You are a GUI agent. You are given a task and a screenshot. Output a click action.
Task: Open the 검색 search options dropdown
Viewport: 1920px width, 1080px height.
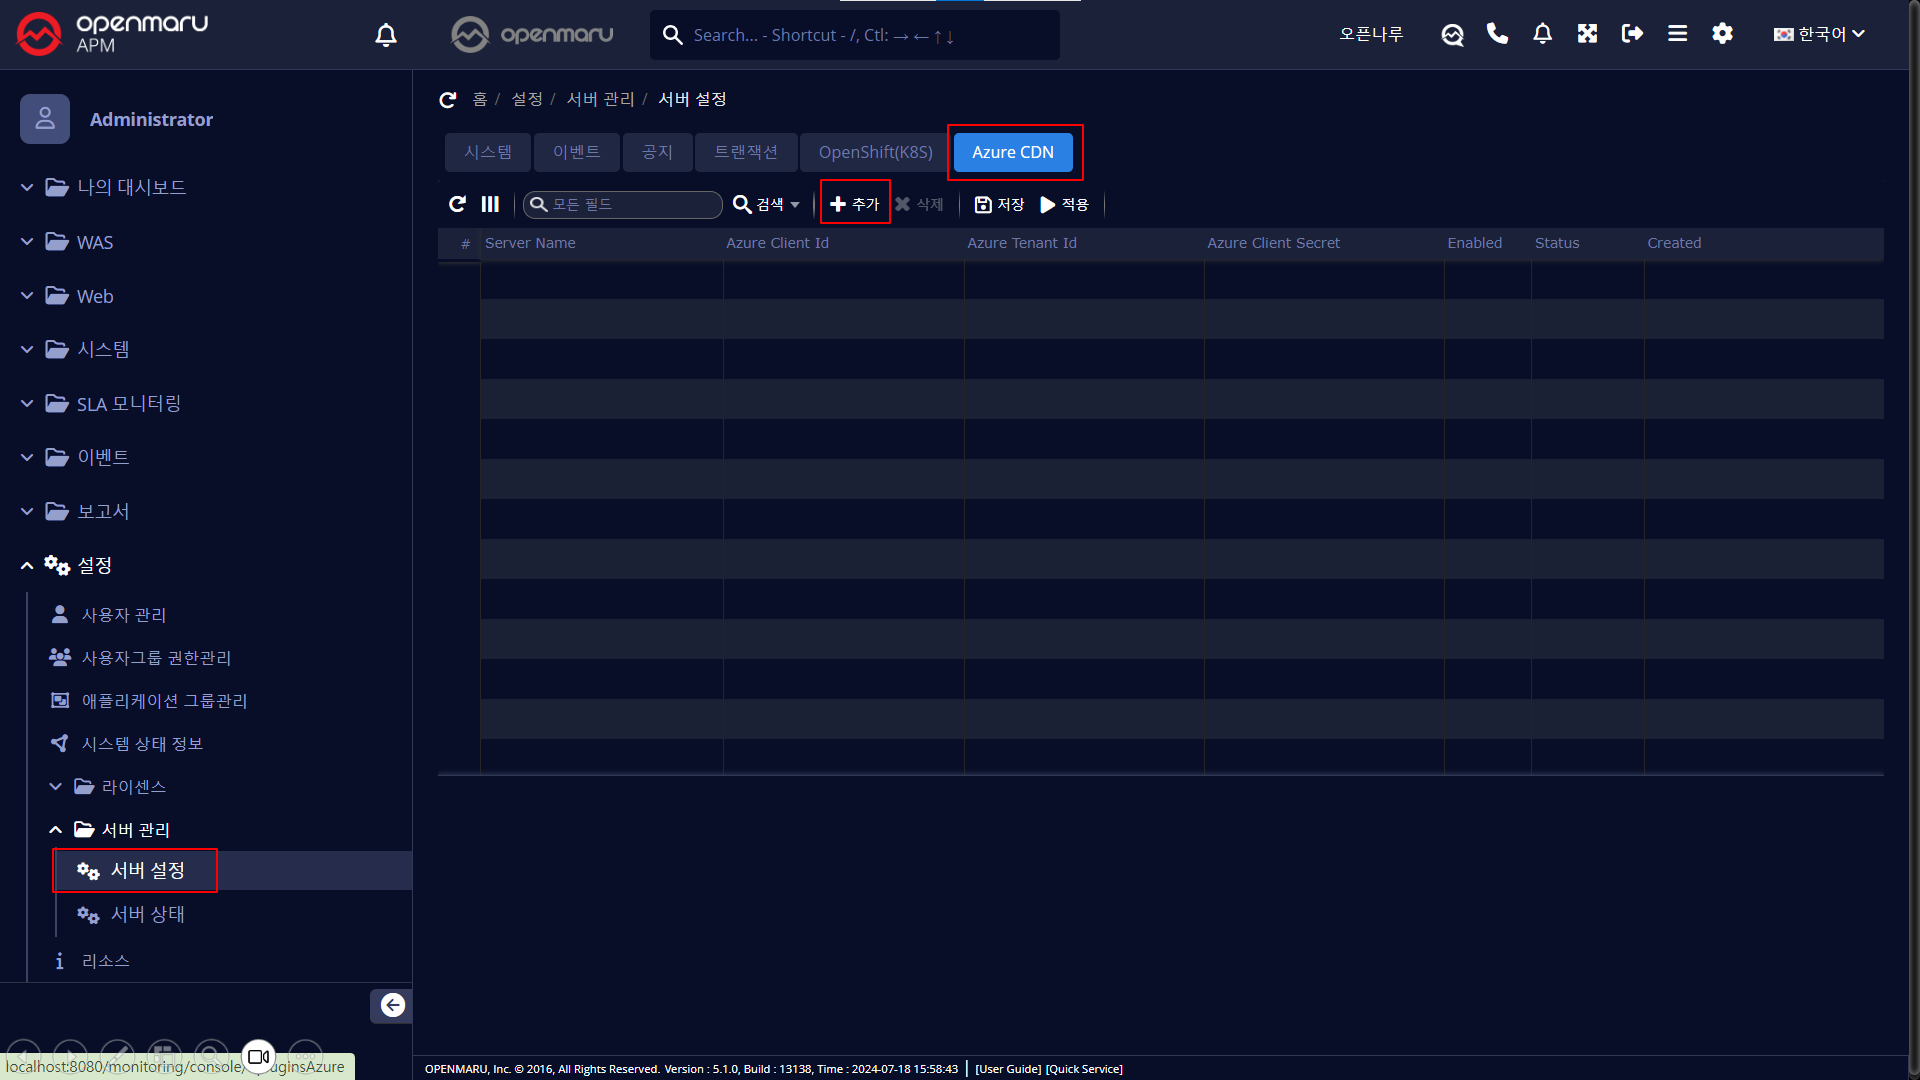tap(767, 204)
